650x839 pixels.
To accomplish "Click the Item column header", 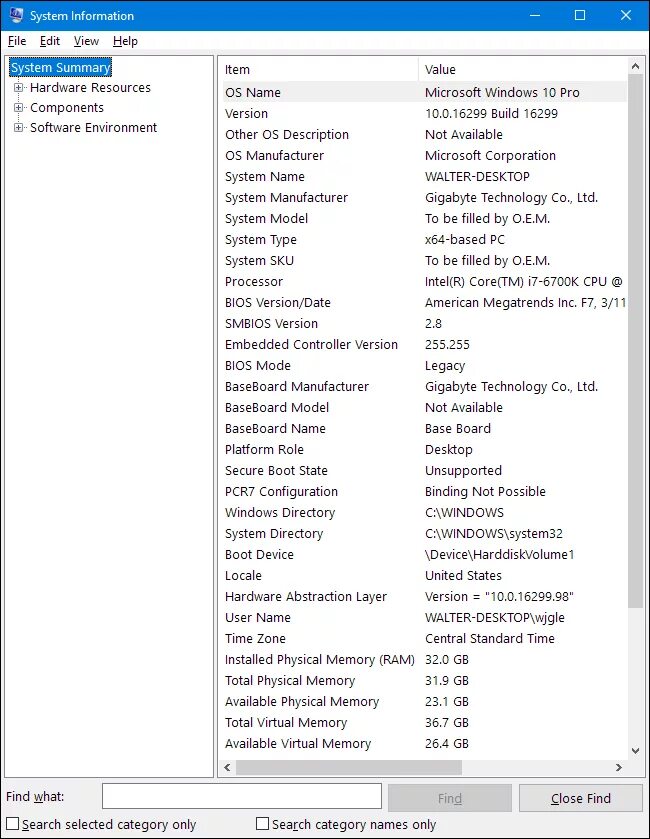I will coord(320,70).
